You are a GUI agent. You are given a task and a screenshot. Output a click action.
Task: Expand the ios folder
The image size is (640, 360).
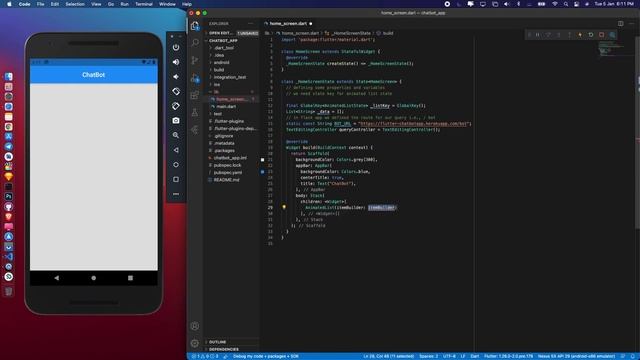click(x=217, y=84)
